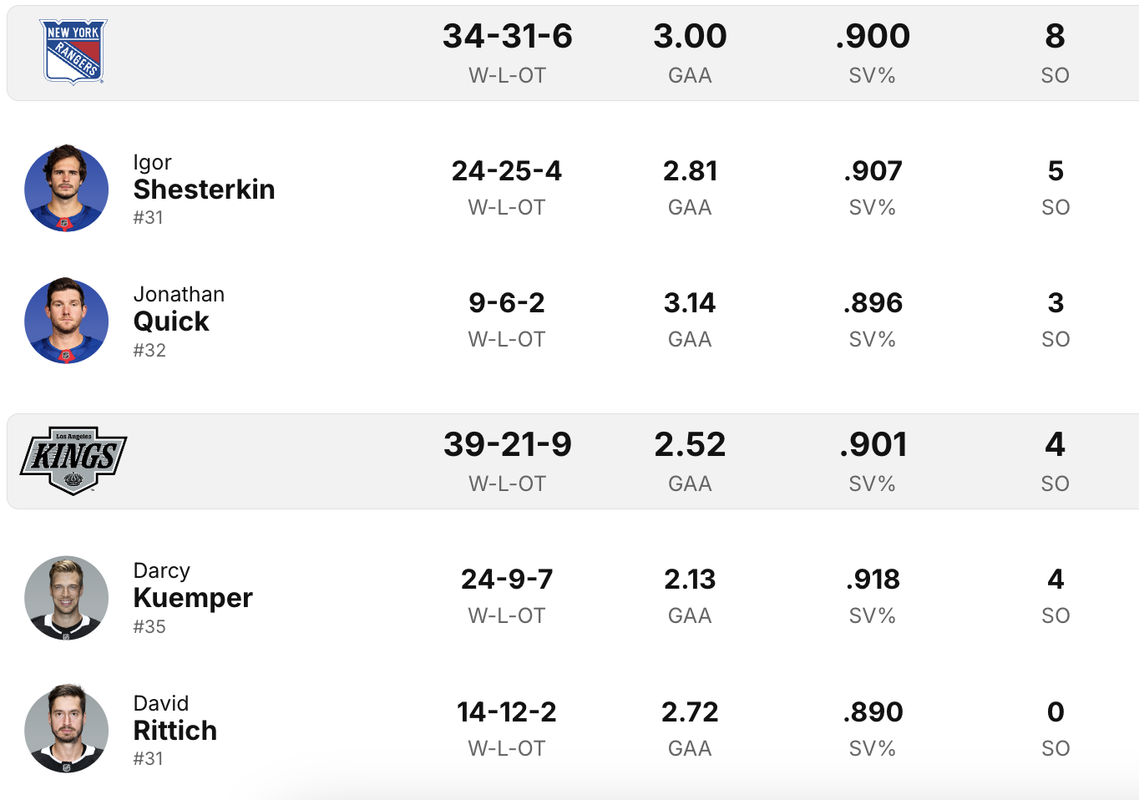1139x800 pixels.
Task: Open the Shesterkin player name link
Action: click(204, 189)
